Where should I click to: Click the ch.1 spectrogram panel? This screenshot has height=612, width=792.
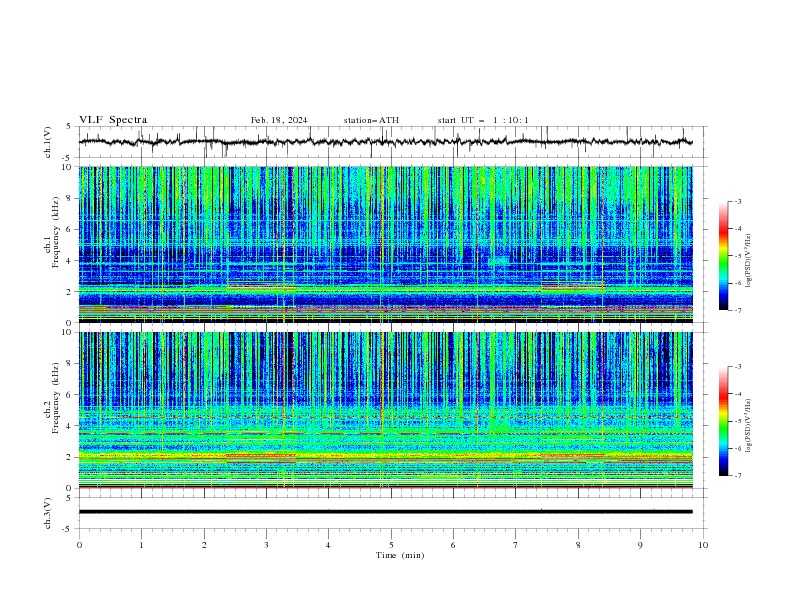click(x=385, y=244)
